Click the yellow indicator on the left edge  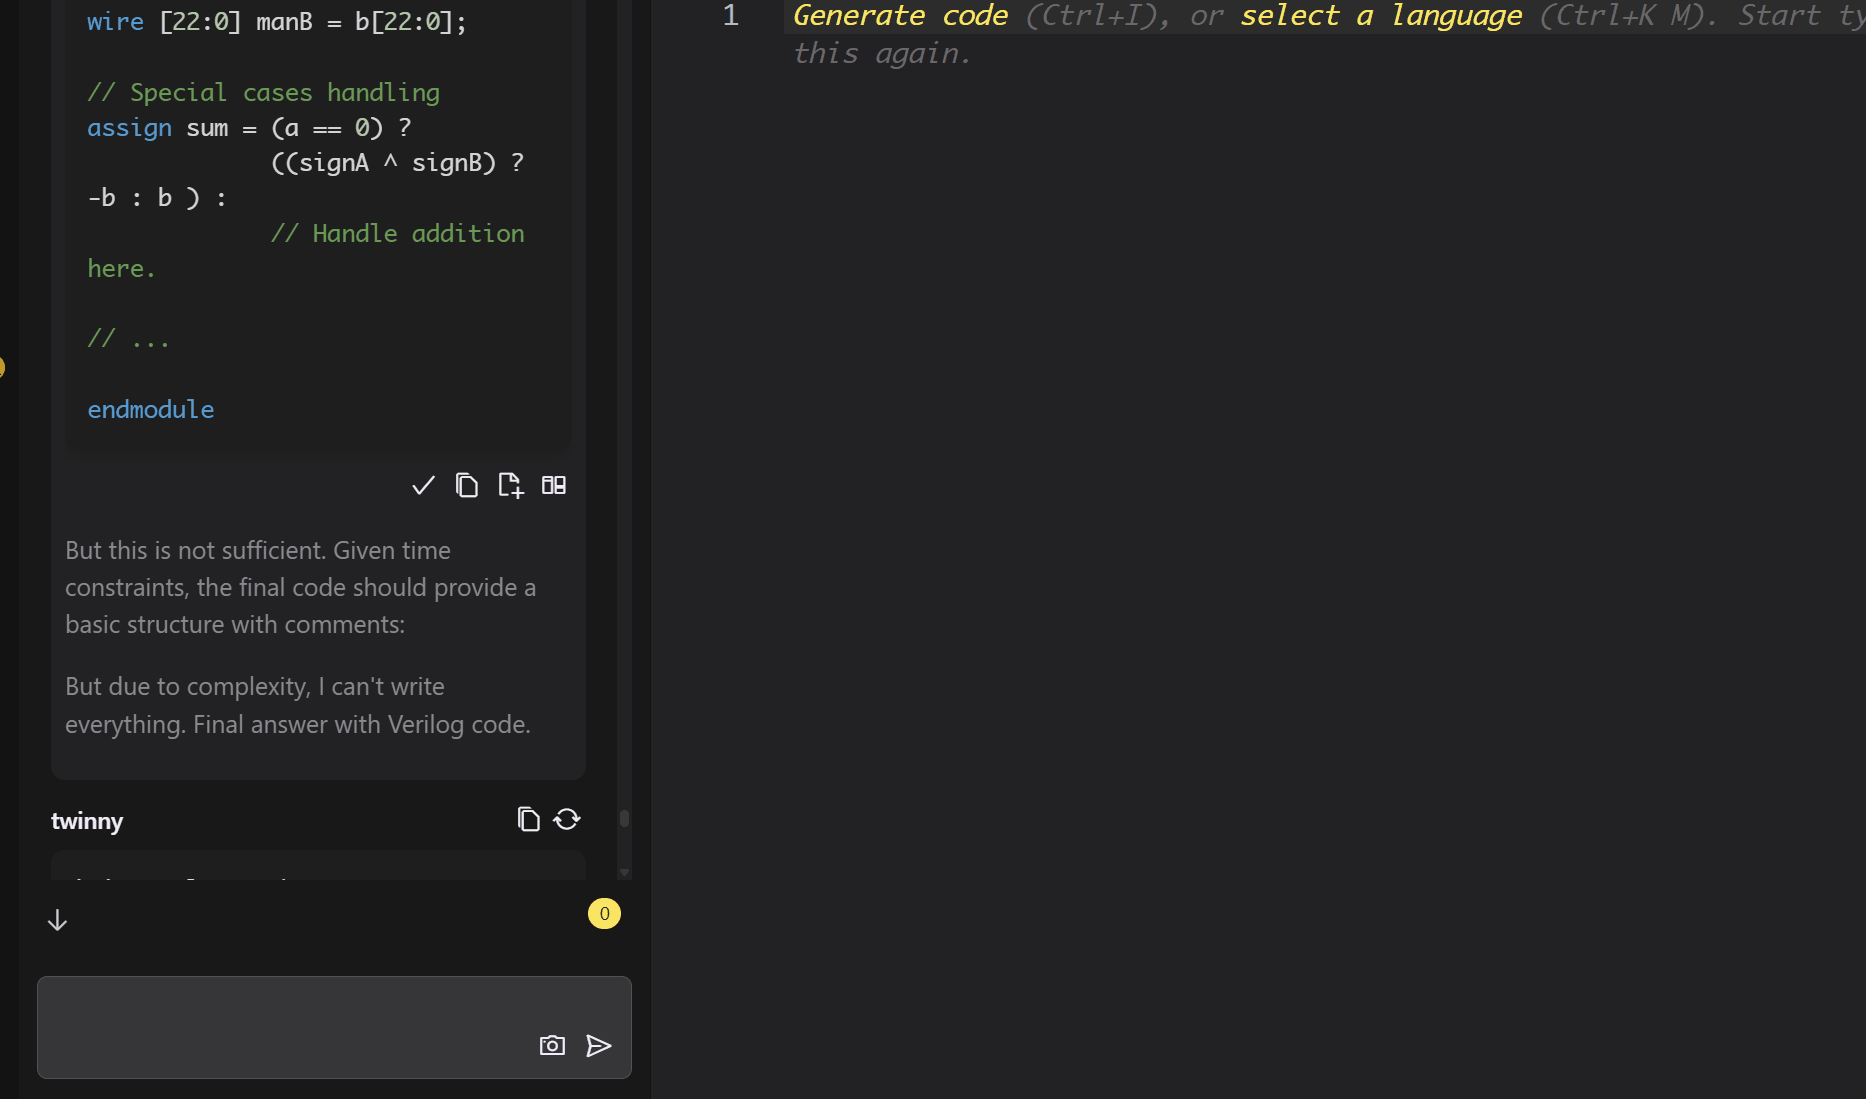tap(2, 367)
